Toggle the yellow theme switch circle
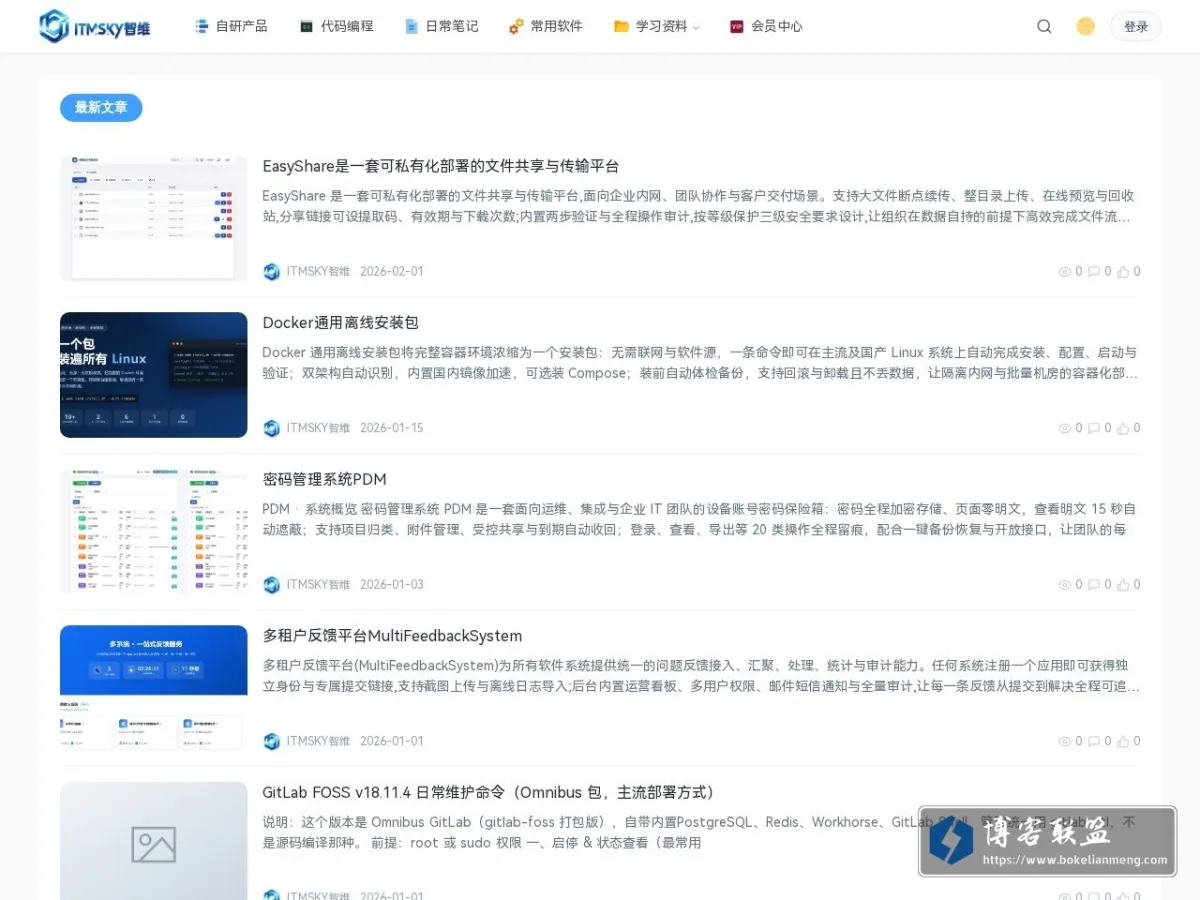1200x900 pixels. 1085,27
